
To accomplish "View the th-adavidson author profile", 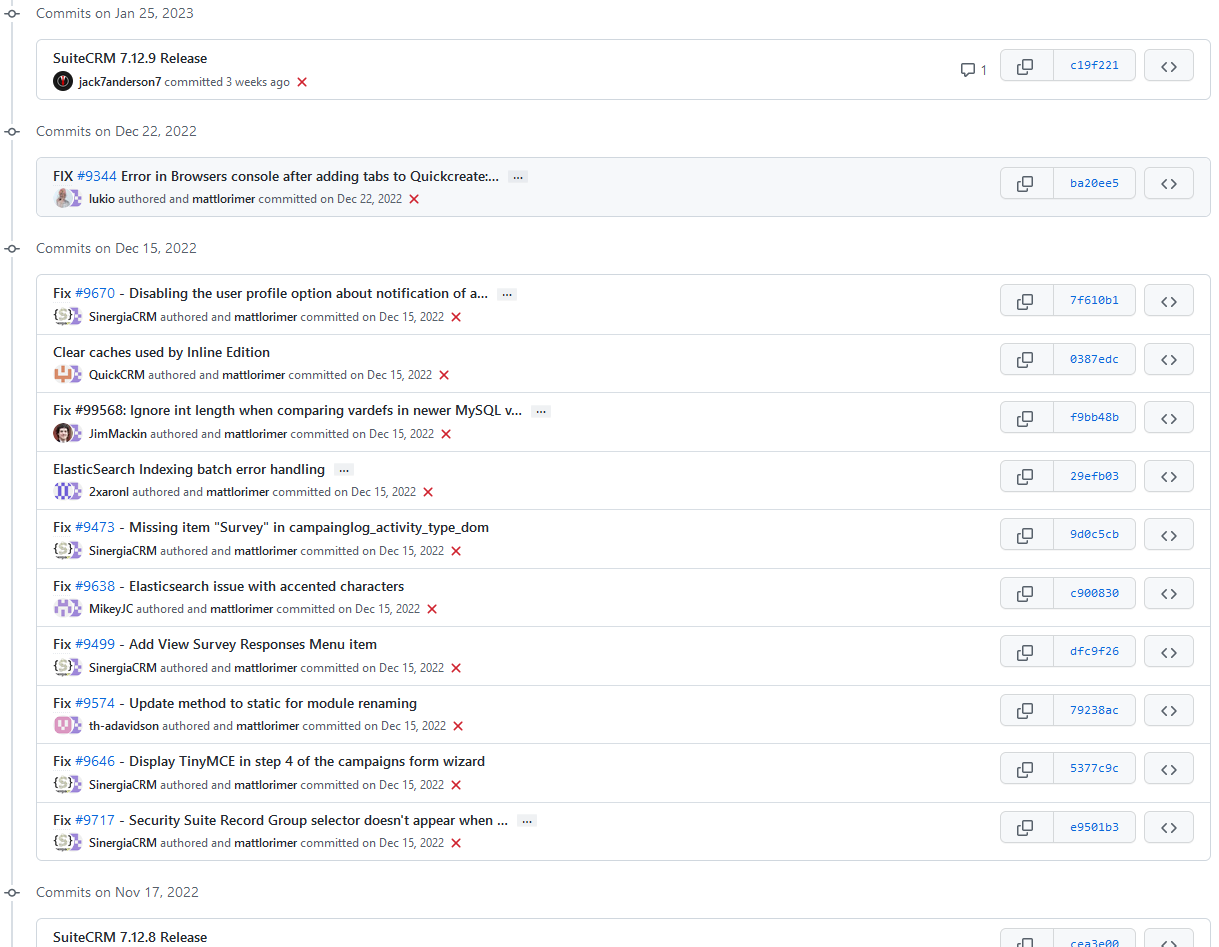I will tap(124, 726).
